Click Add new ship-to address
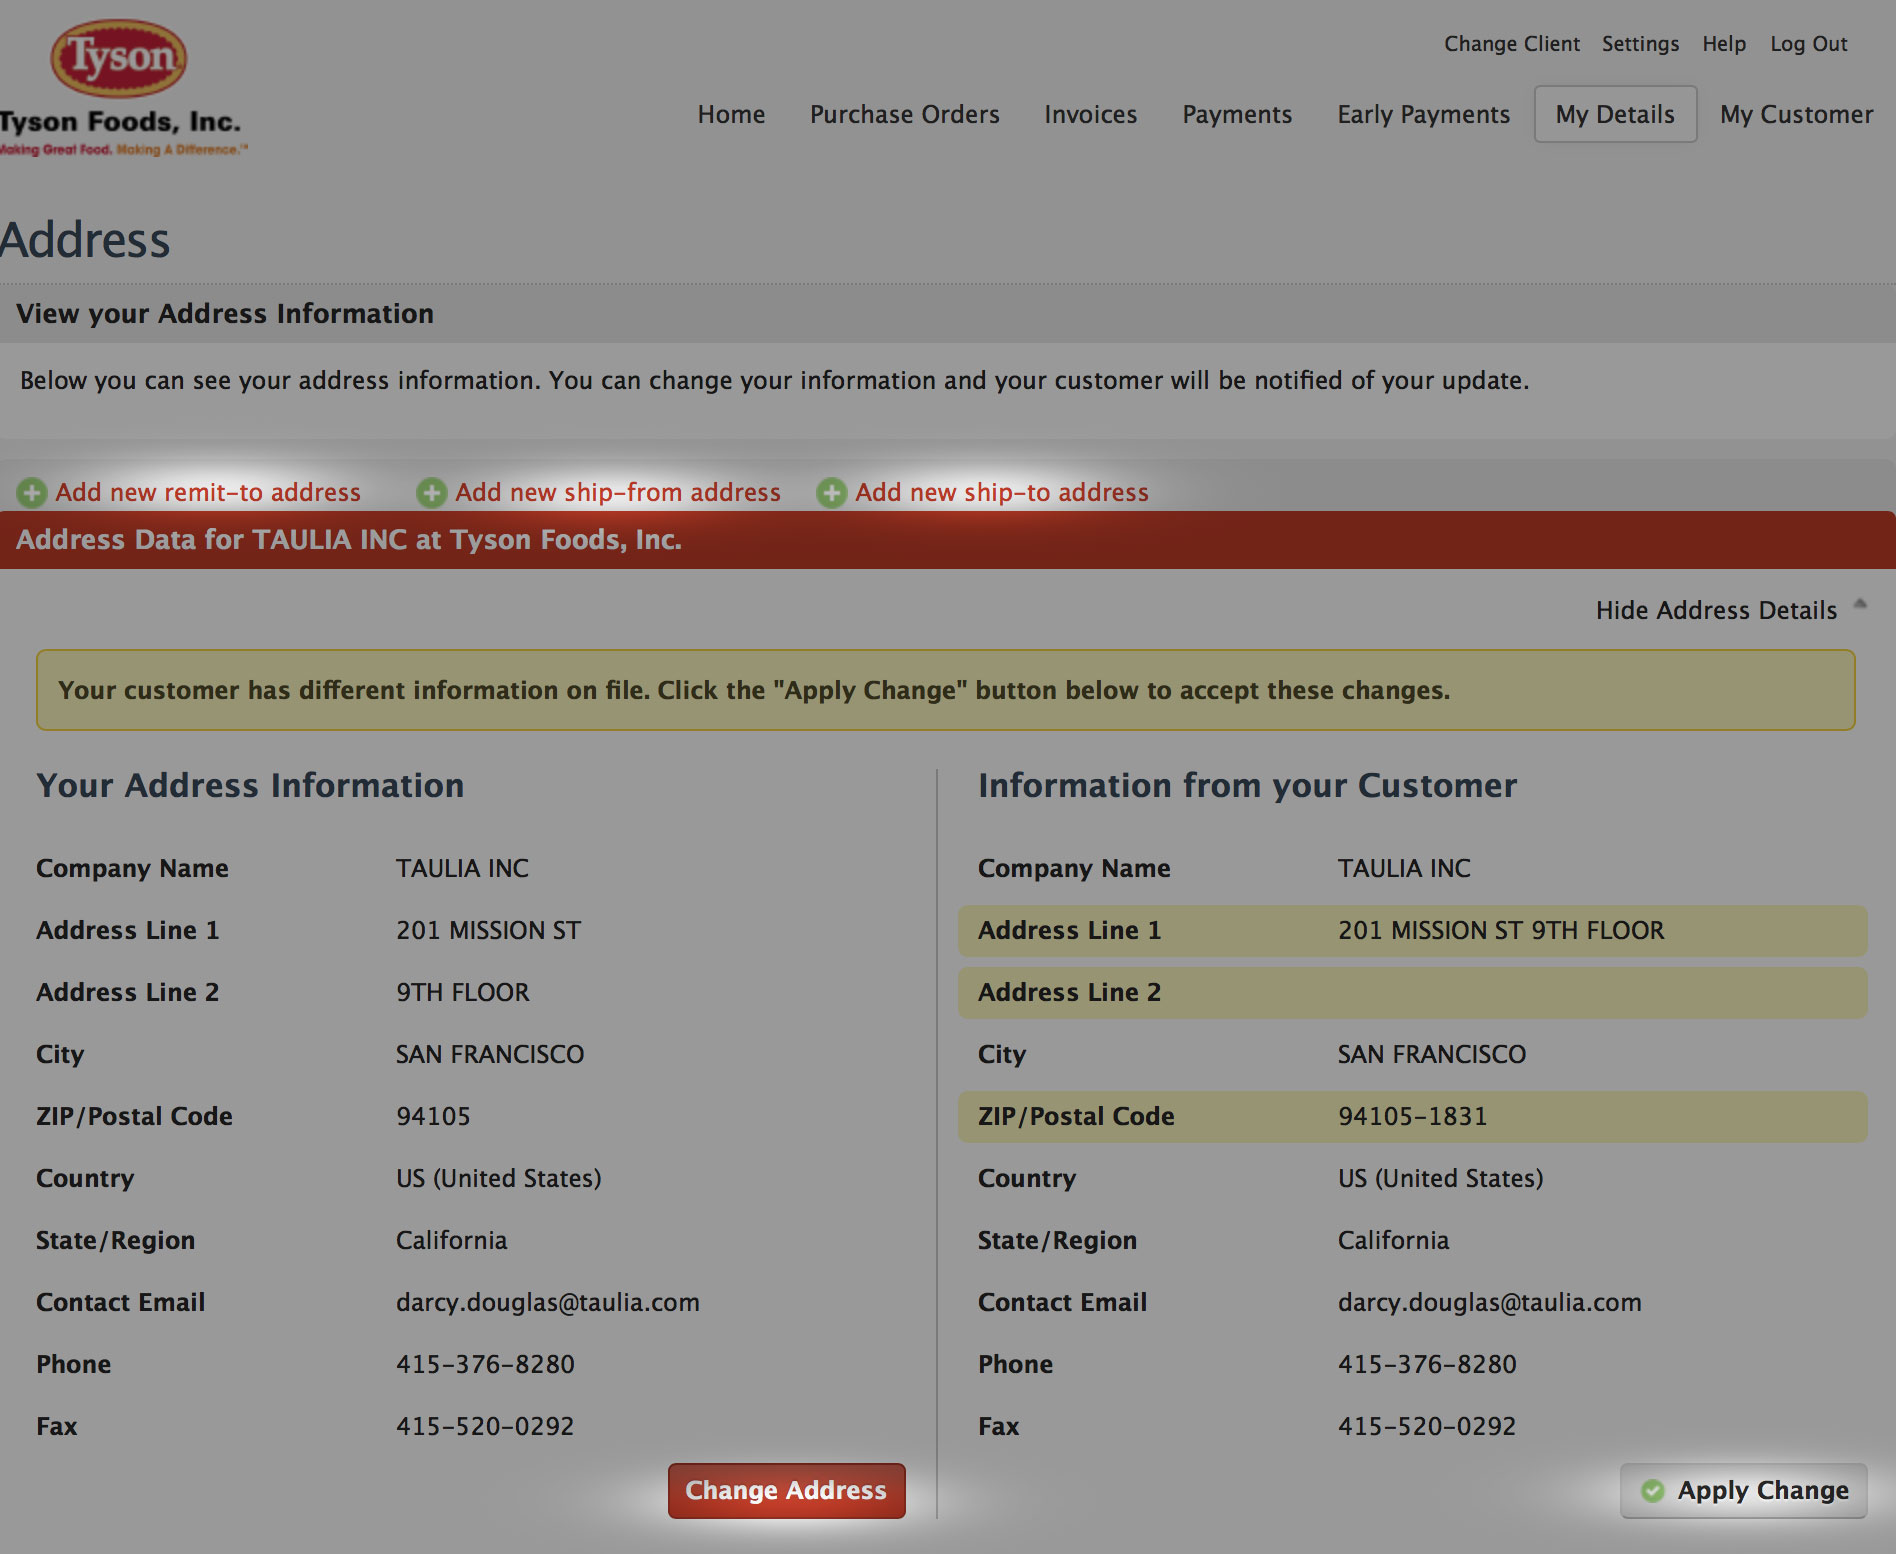Viewport: 1896px width, 1554px height. (x=1002, y=492)
